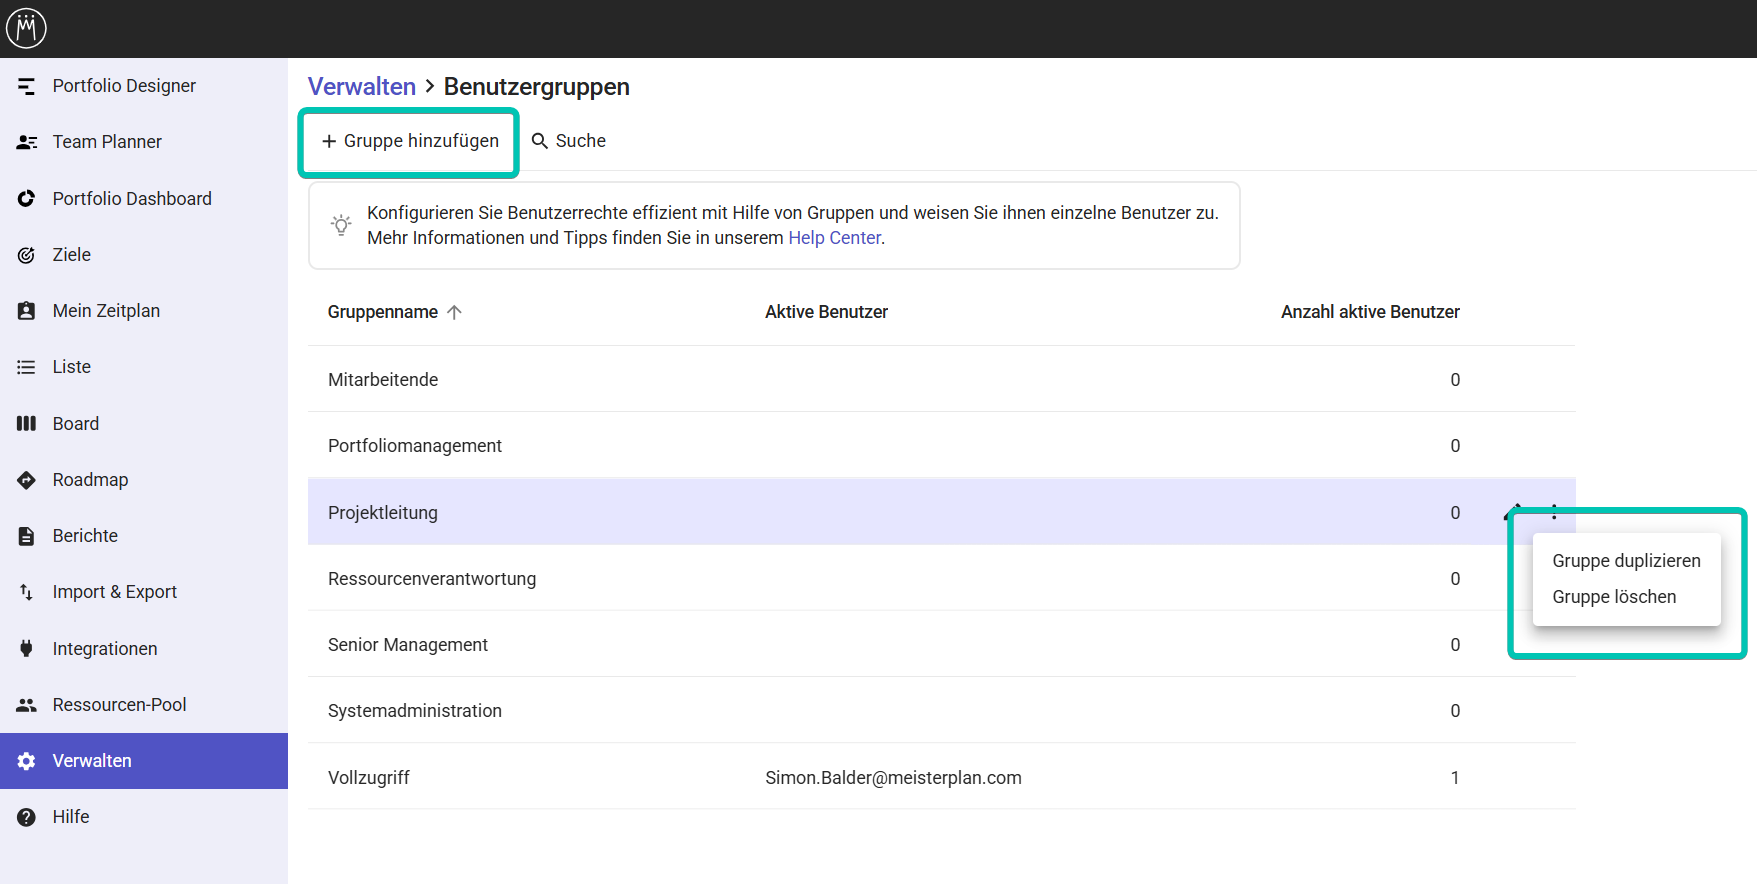Open Hilfe via its question mark icon

coord(27,817)
